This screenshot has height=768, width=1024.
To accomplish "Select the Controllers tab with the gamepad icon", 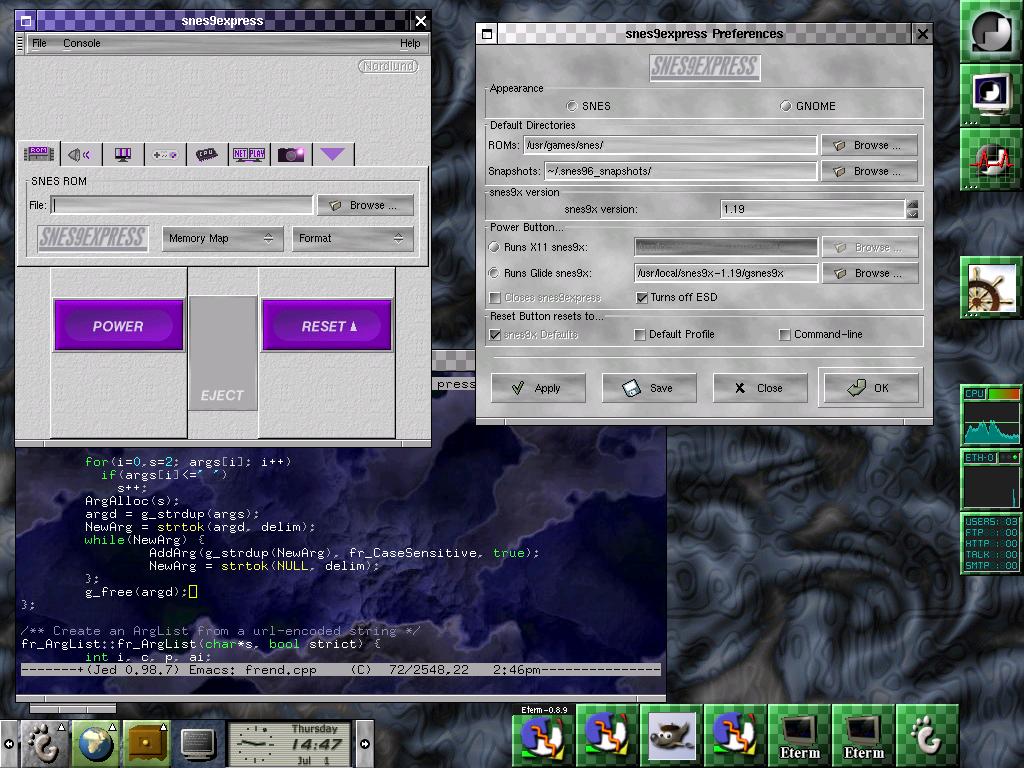I will pos(165,155).
